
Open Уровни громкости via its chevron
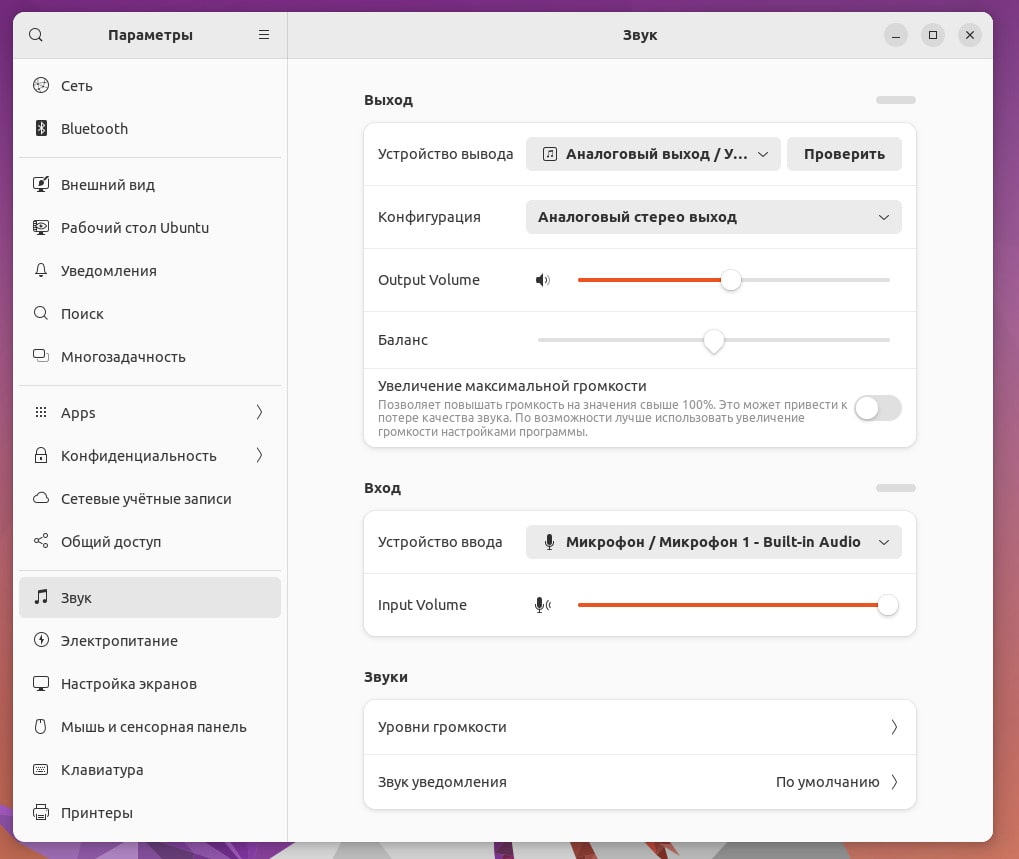(x=894, y=726)
